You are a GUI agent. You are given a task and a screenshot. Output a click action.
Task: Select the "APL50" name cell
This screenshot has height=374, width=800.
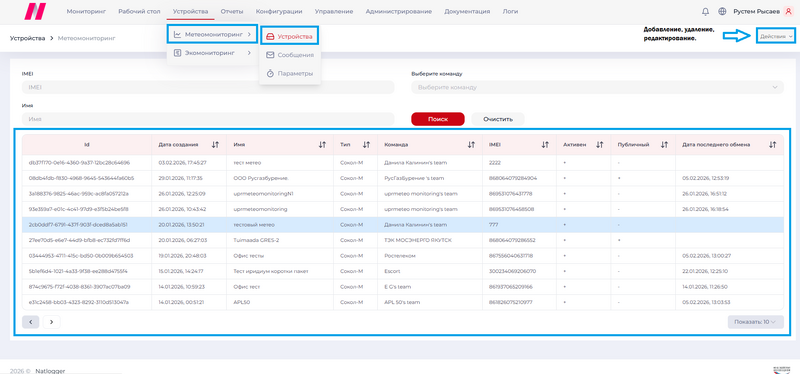280,302
